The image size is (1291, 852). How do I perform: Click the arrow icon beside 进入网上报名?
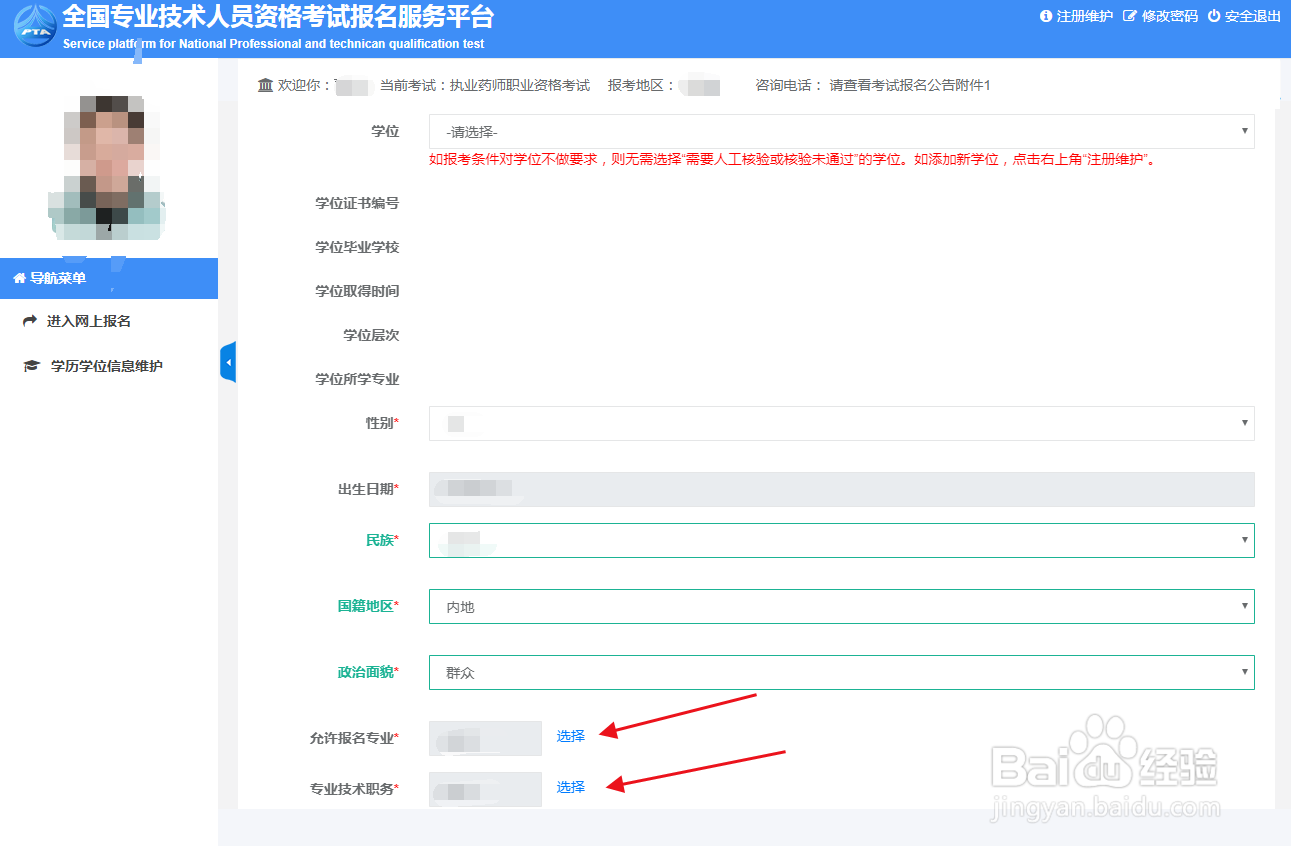[x=30, y=320]
